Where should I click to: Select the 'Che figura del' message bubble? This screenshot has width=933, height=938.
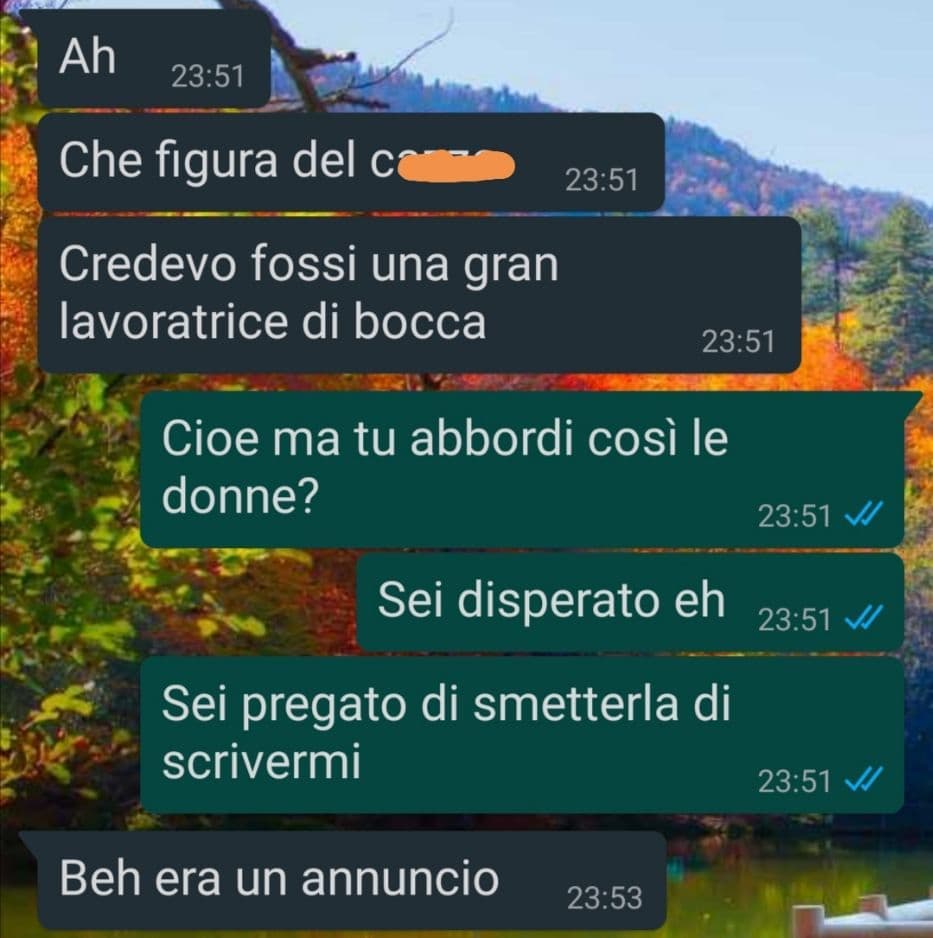(350, 162)
